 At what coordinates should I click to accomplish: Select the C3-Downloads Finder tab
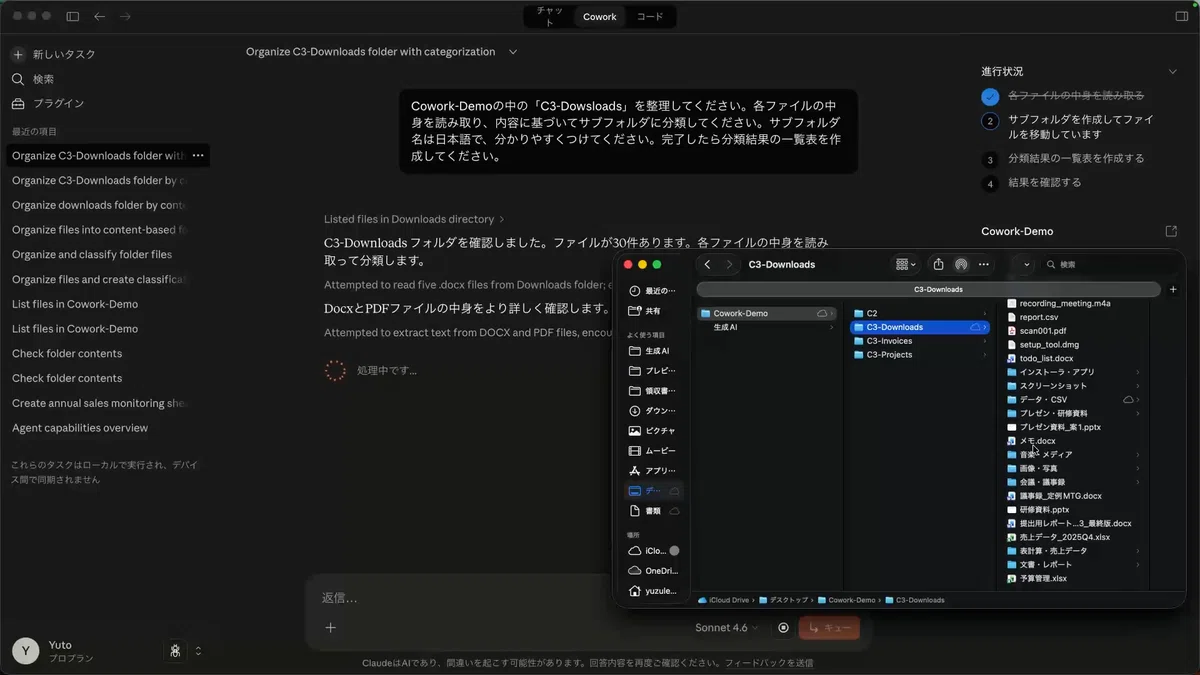[930, 289]
